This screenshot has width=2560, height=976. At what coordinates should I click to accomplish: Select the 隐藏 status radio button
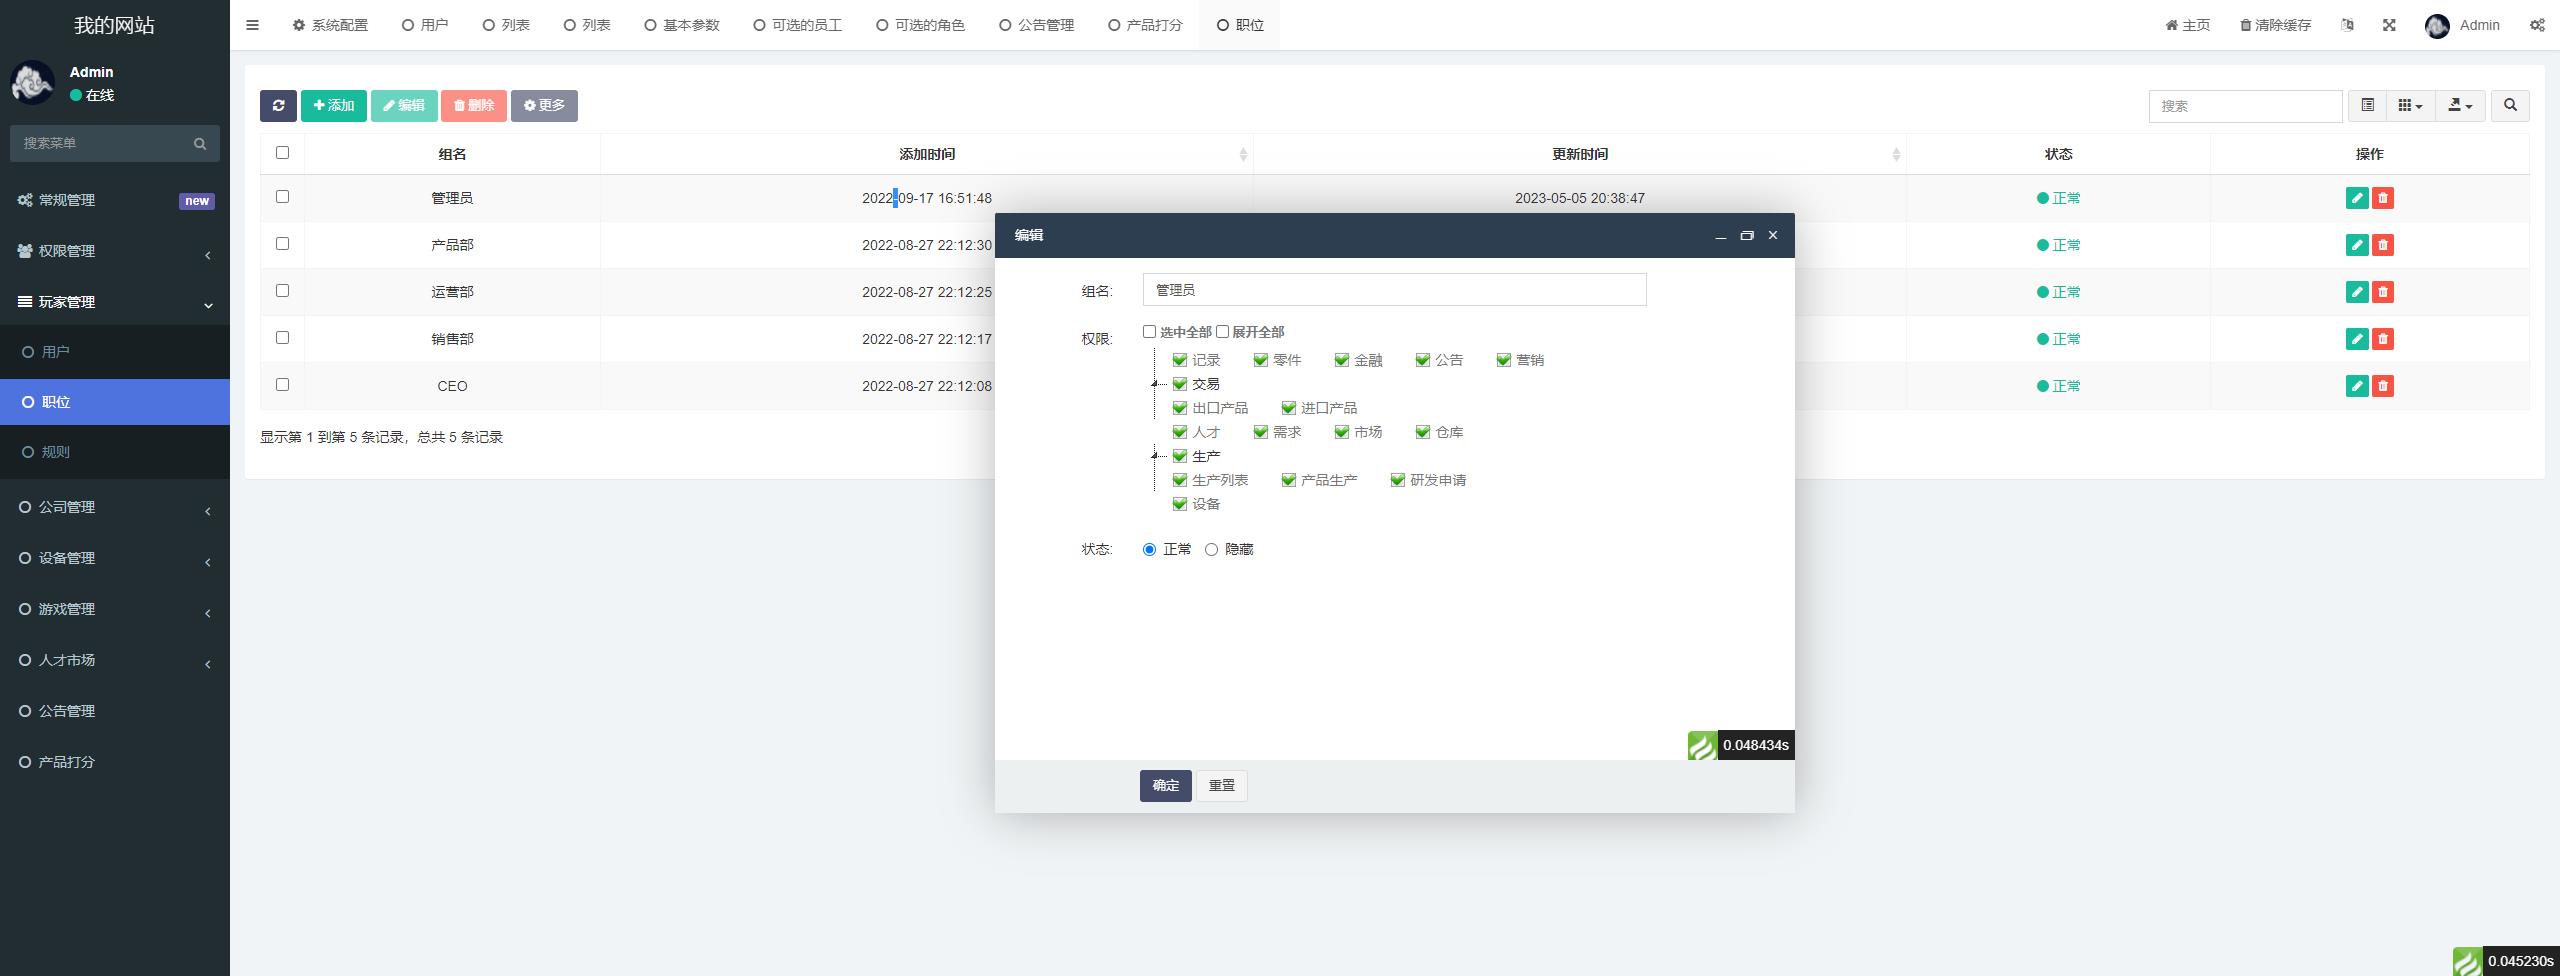[1211, 550]
